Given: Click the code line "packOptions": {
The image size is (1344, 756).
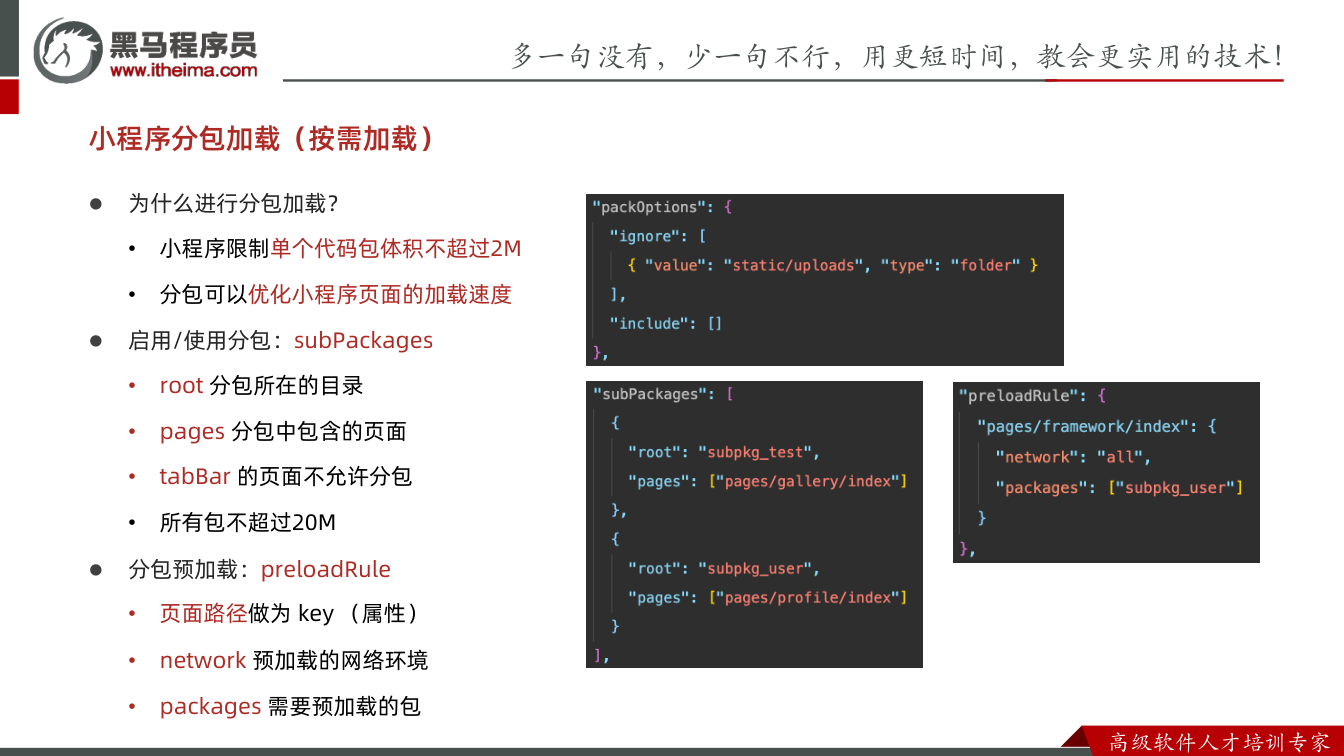Looking at the screenshot, I should (x=663, y=207).
